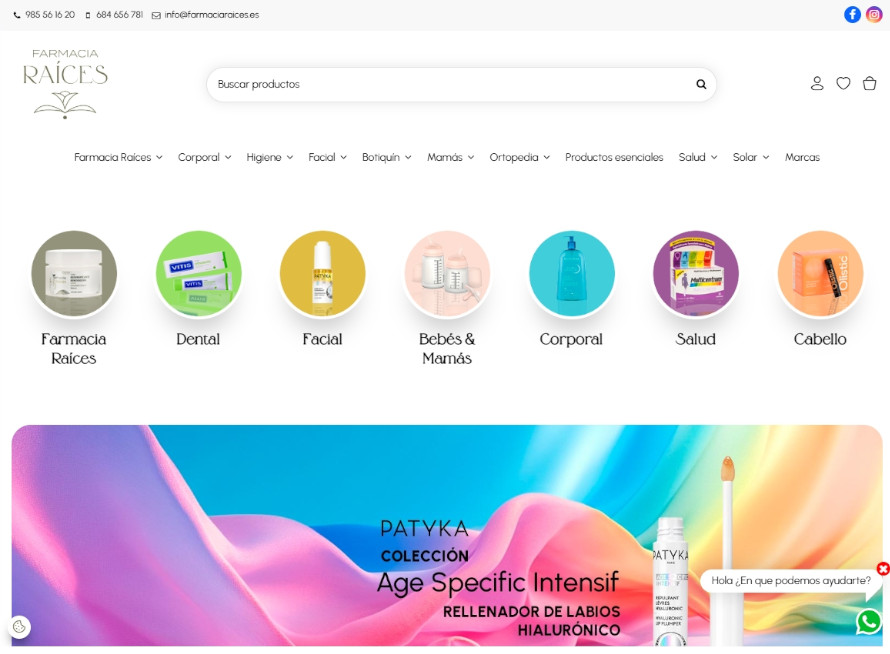This screenshot has height=654, width=890.
Task: Open the Patyka Age Specific Intensif banner
Action: 446,535
